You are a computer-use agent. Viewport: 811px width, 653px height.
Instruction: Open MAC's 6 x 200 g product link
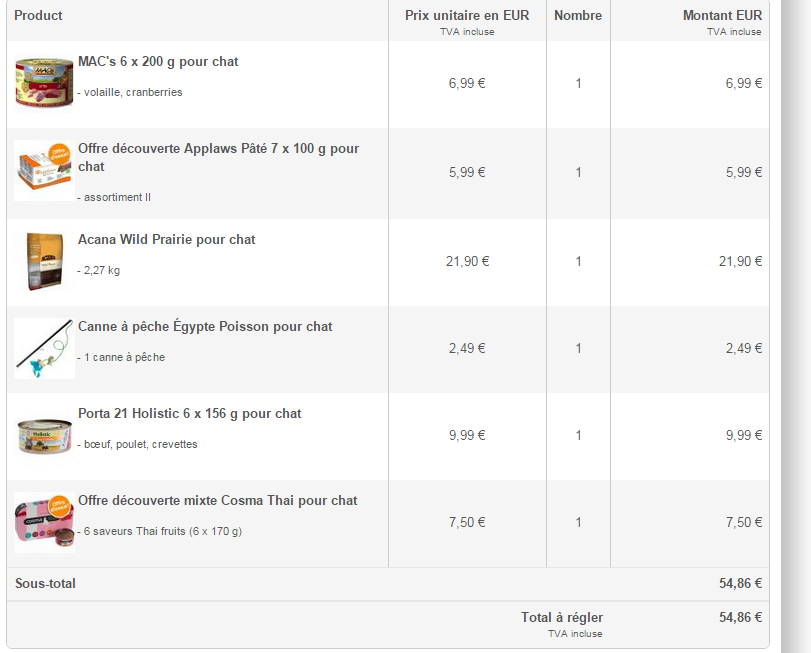tap(158, 62)
